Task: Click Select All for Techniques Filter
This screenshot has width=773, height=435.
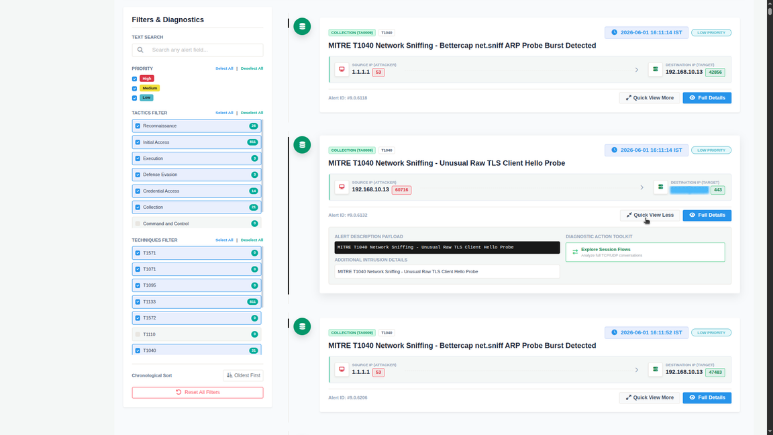Action: point(224,240)
